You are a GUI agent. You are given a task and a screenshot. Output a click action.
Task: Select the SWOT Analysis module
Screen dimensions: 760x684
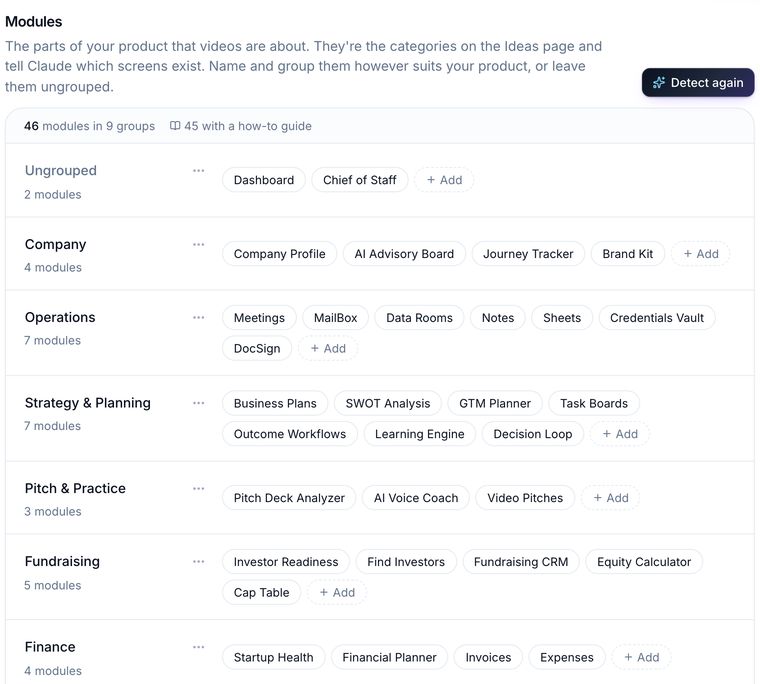388,403
